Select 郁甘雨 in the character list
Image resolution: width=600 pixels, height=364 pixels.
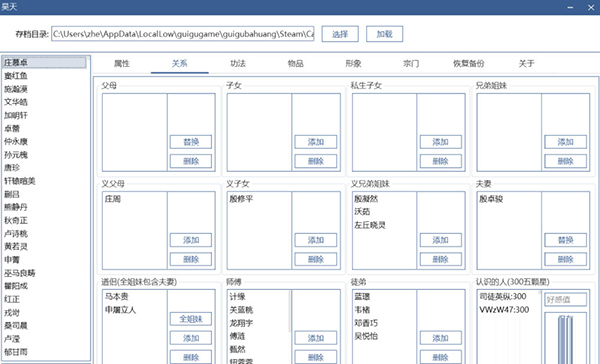click(x=16, y=352)
